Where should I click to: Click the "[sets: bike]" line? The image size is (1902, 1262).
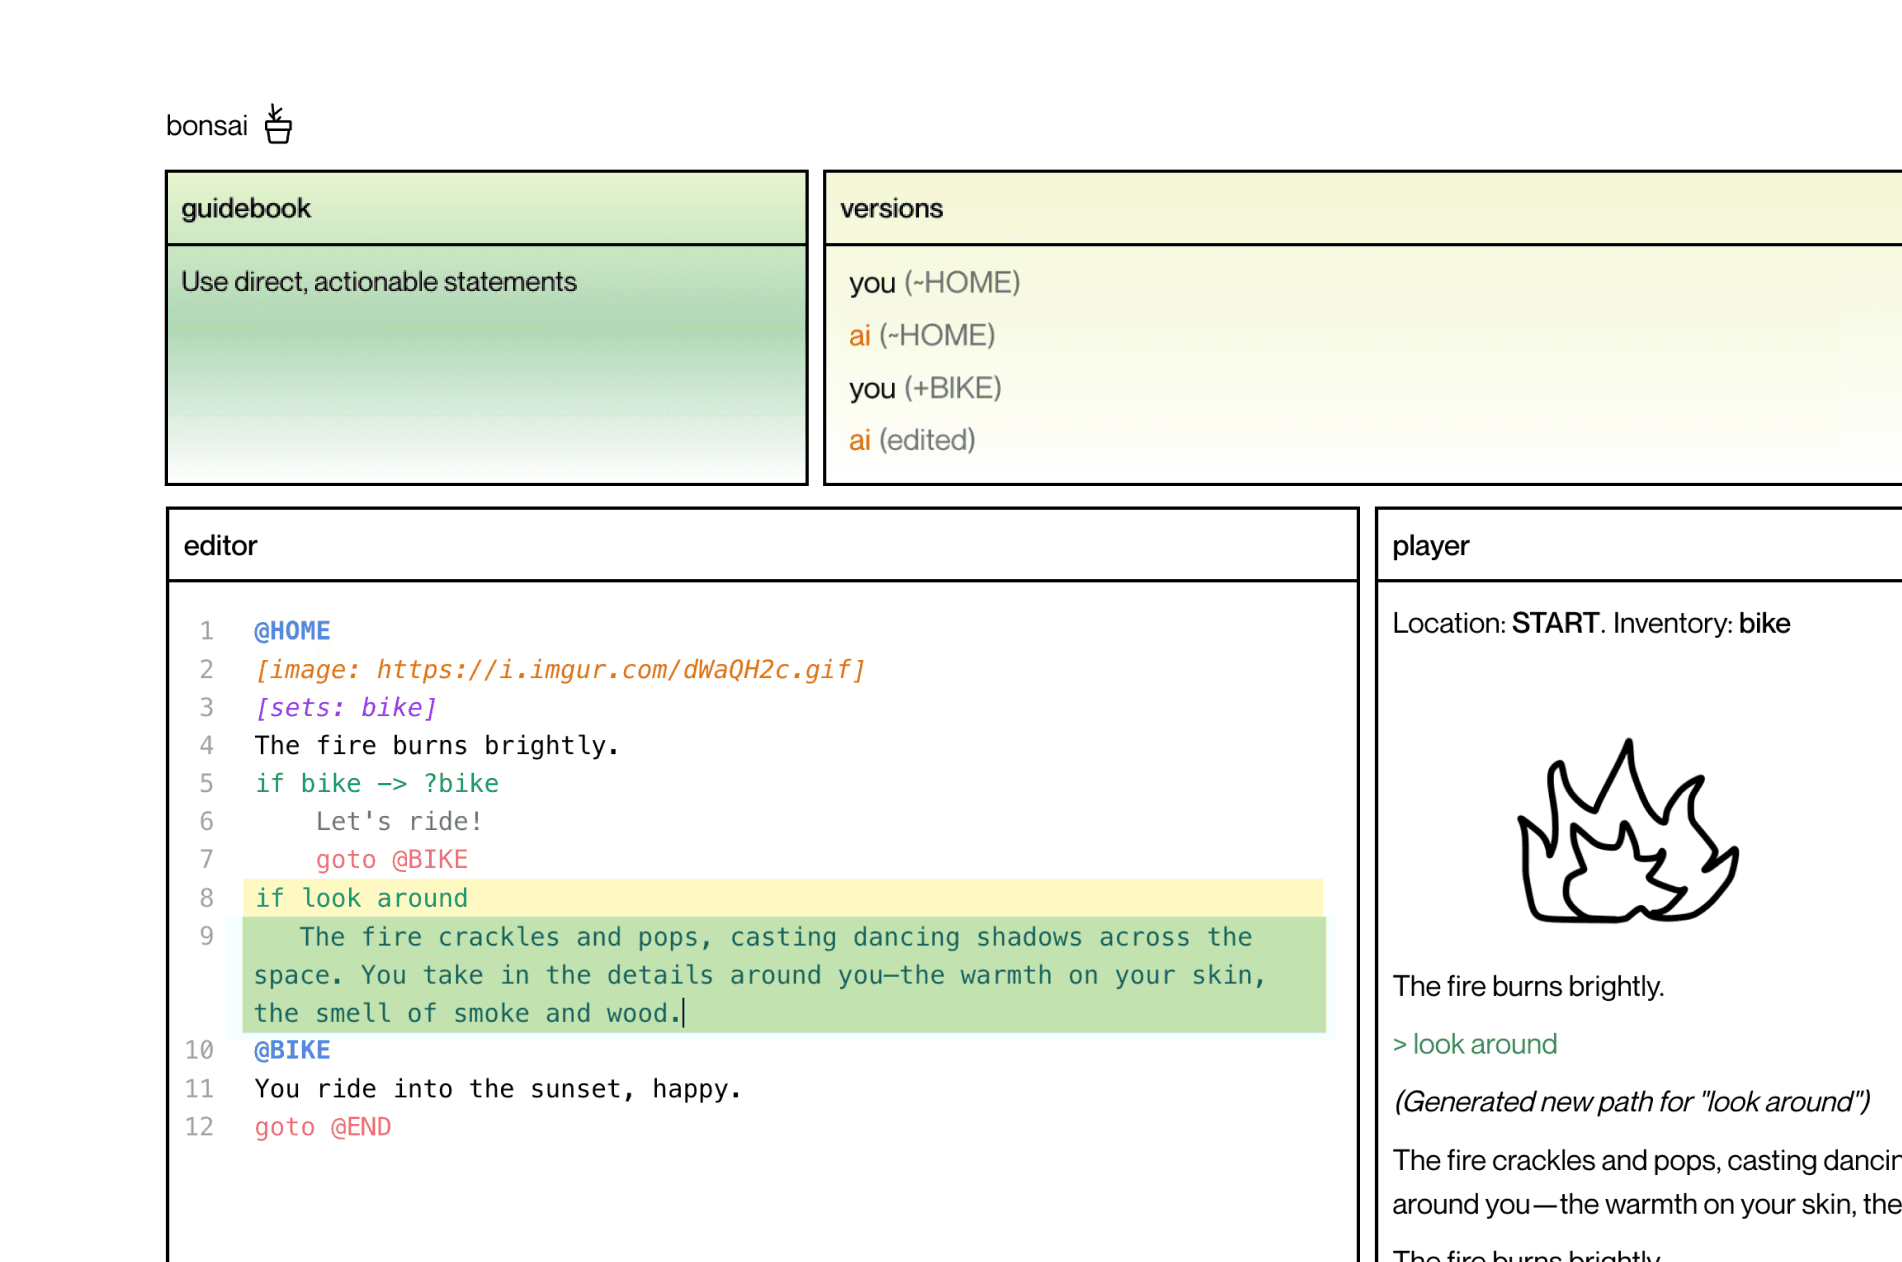tap(346, 707)
